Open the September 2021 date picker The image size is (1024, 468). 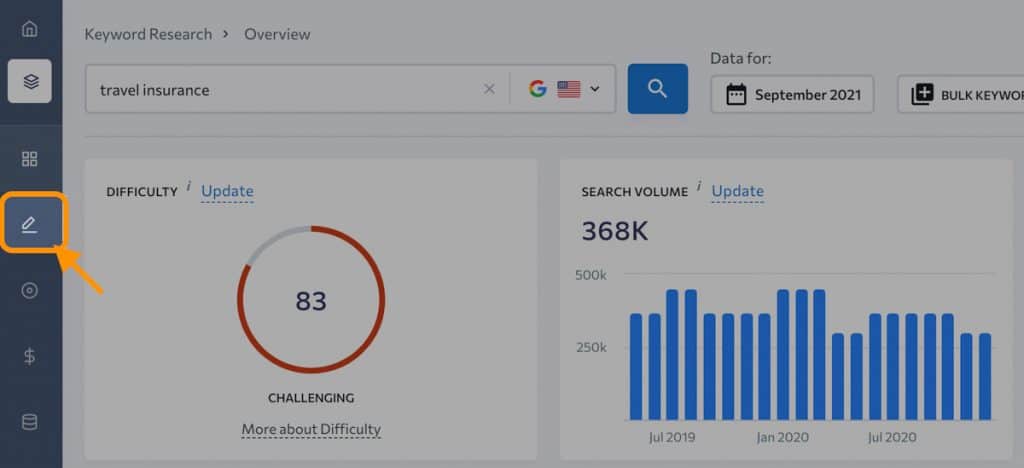pos(792,95)
